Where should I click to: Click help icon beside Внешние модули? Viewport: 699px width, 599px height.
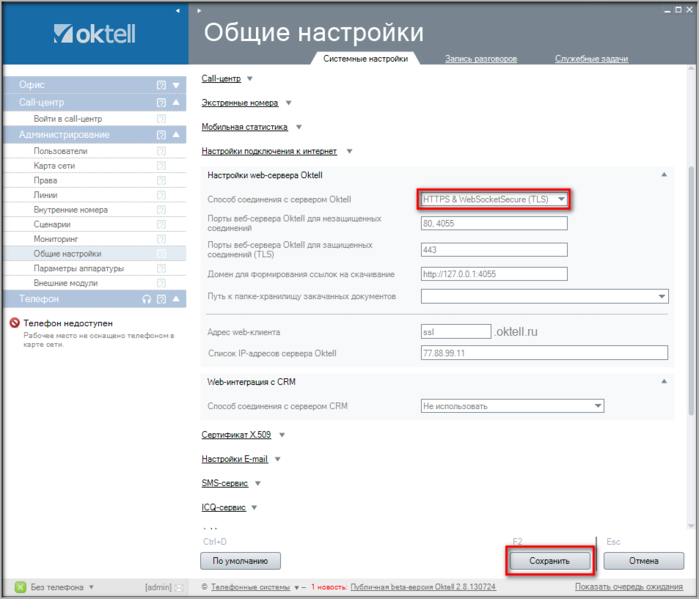pos(161,283)
